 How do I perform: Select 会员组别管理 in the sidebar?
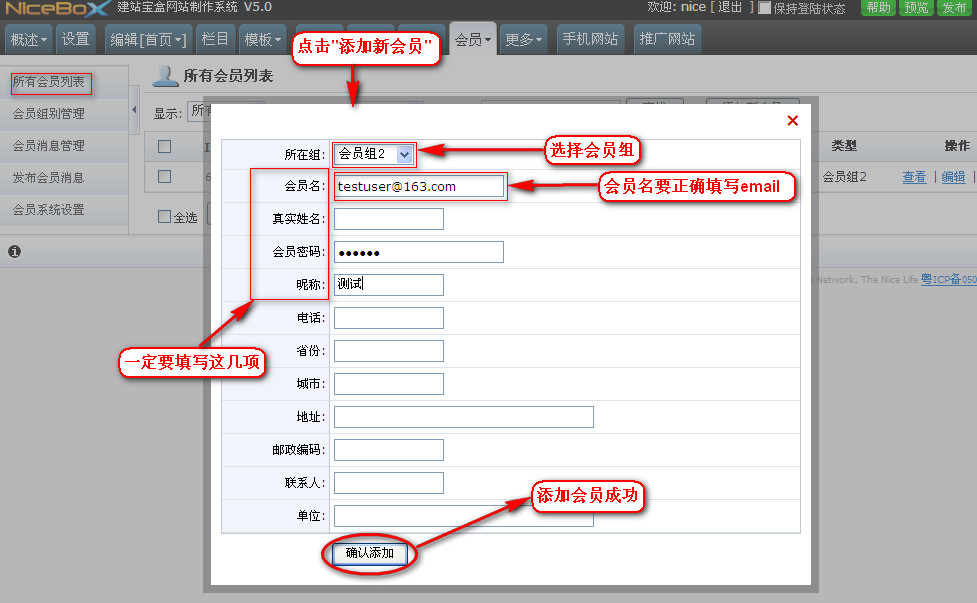pyautogui.click(x=48, y=114)
